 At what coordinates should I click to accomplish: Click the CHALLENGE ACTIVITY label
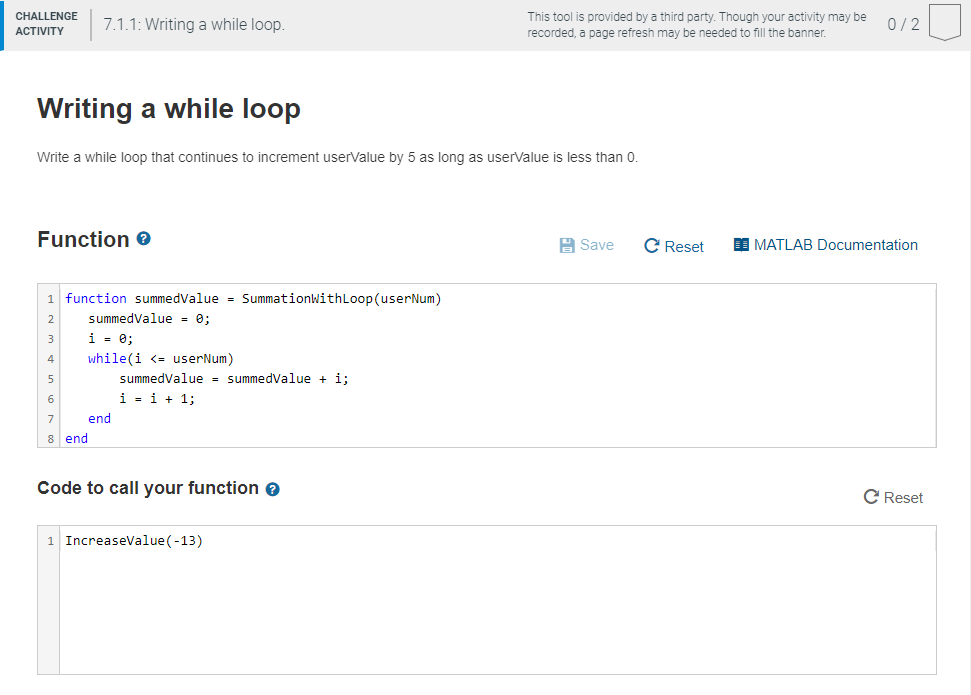pos(46,24)
